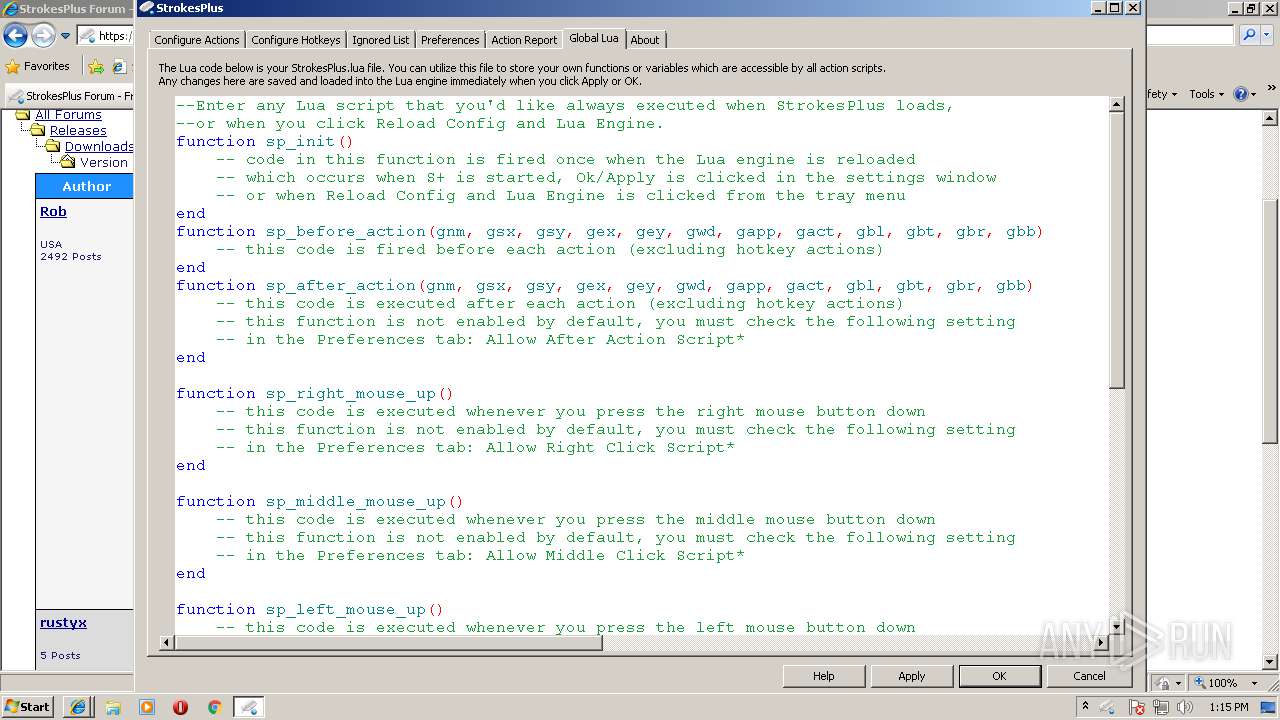Image resolution: width=1280 pixels, height=720 pixels.
Task: Click the Lua editor horizontal scrollbar thumb
Action: point(388,642)
